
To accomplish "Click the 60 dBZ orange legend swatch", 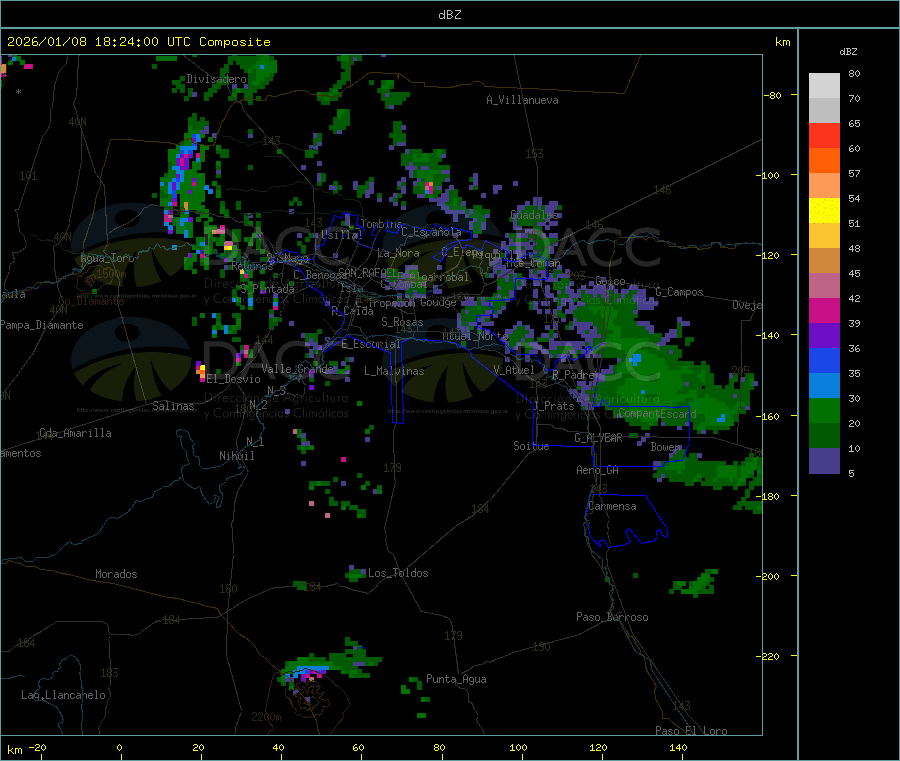I will coord(824,161).
